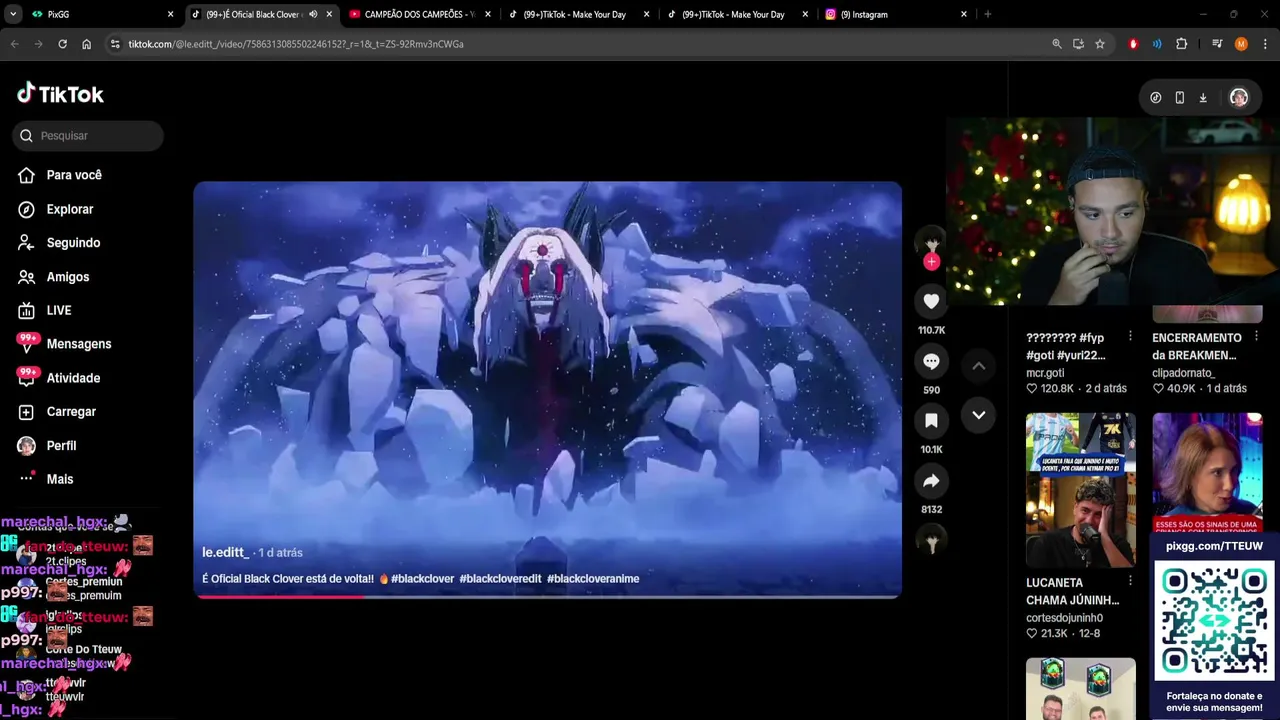Switch to CAMPEÃO DOS CAMPEÕES YouTube tab
This screenshot has height=720, width=1280.
click(x=419, y=14)
